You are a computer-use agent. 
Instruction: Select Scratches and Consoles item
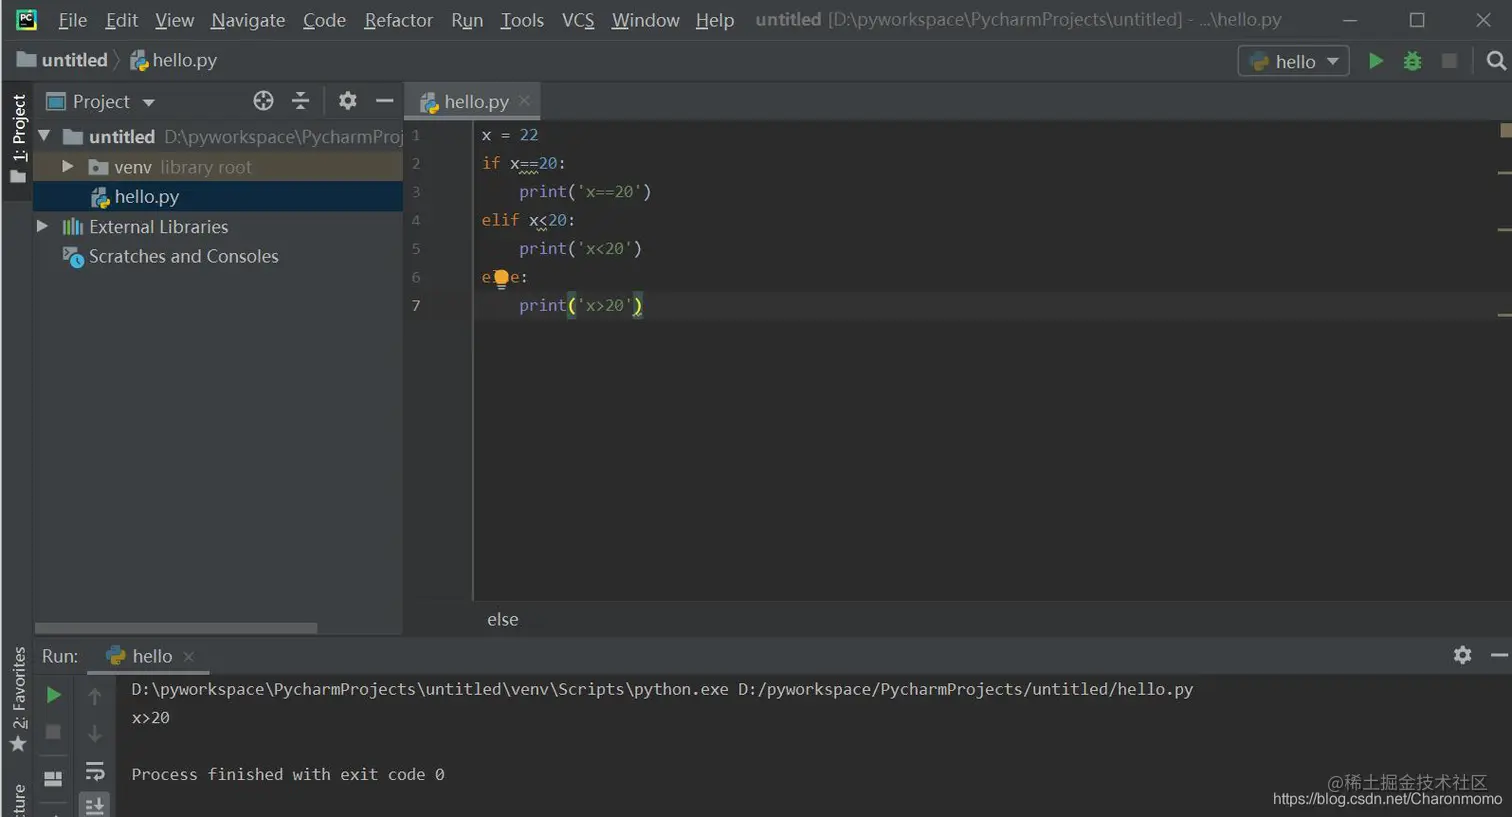172,256
